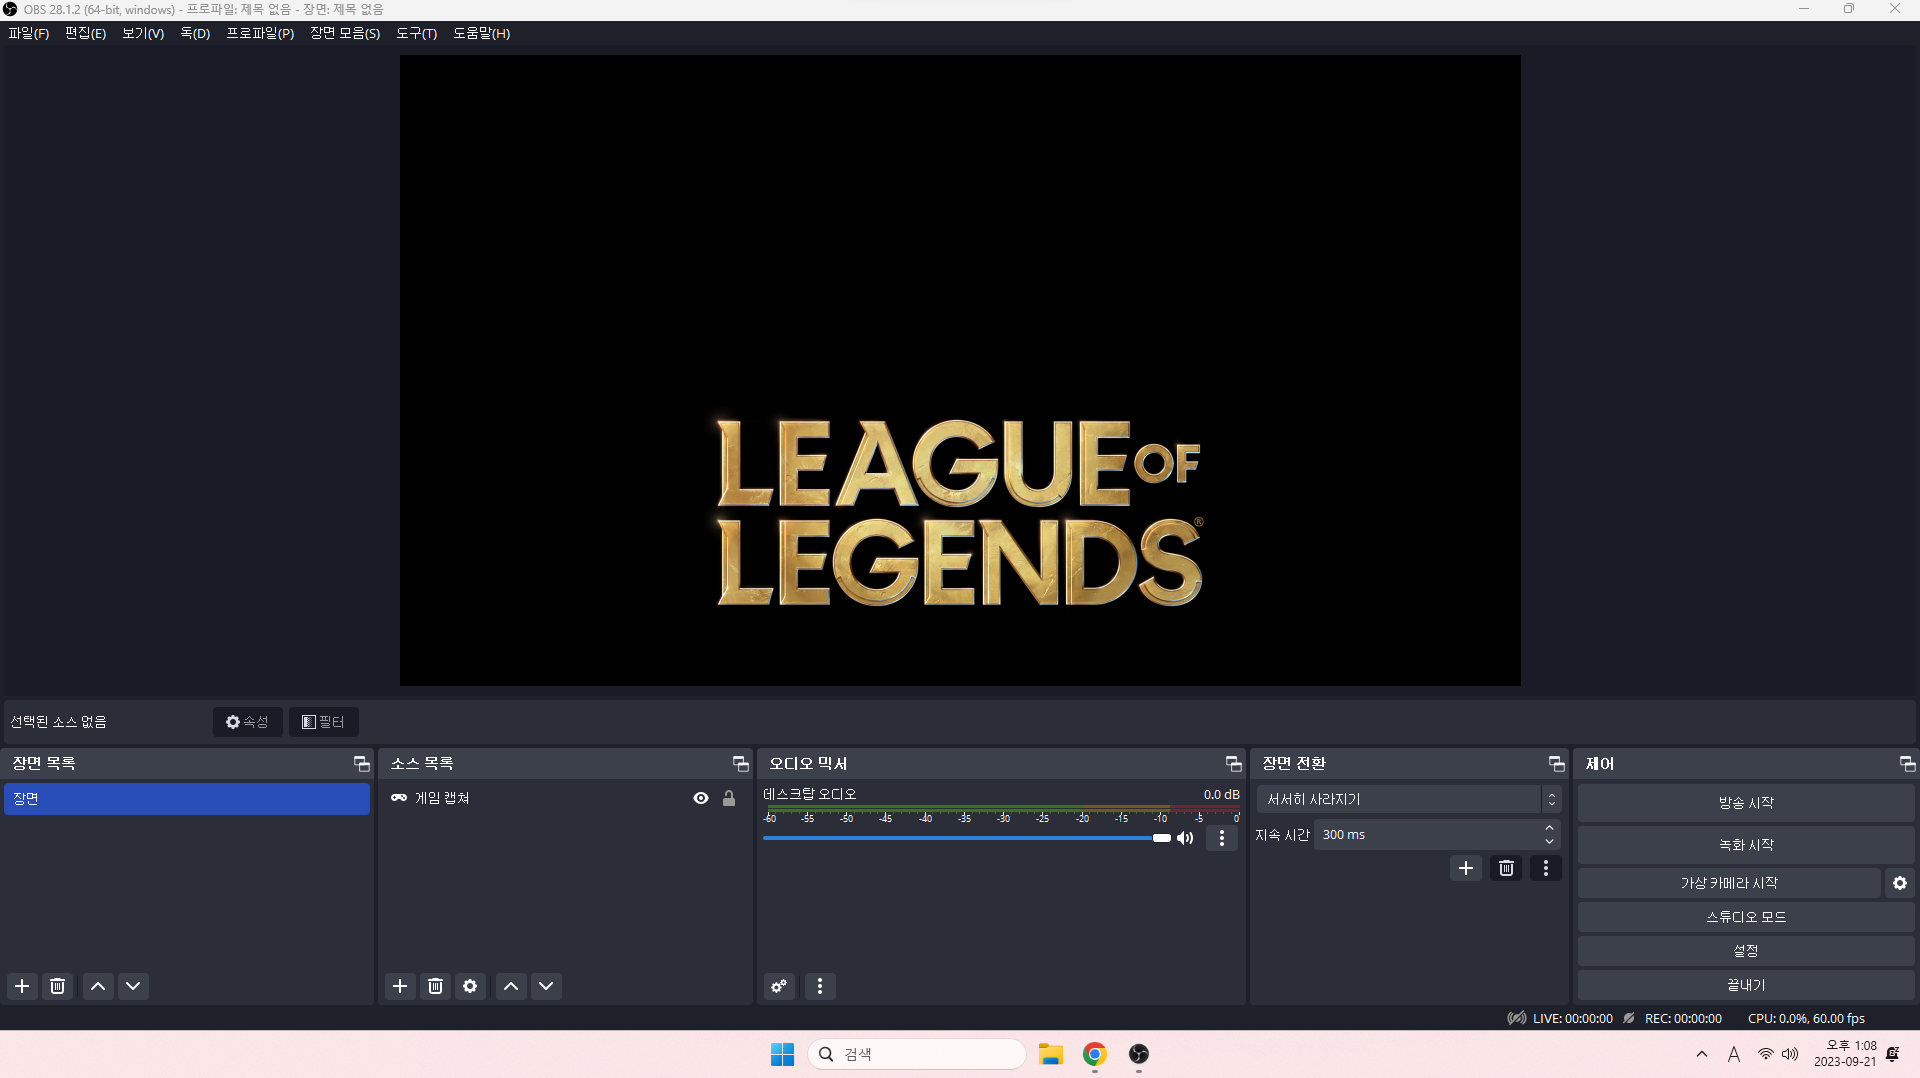Screen dimensions: 1920x1078
Task: Open notification bell in system tray
Action: [1893, 1054]
